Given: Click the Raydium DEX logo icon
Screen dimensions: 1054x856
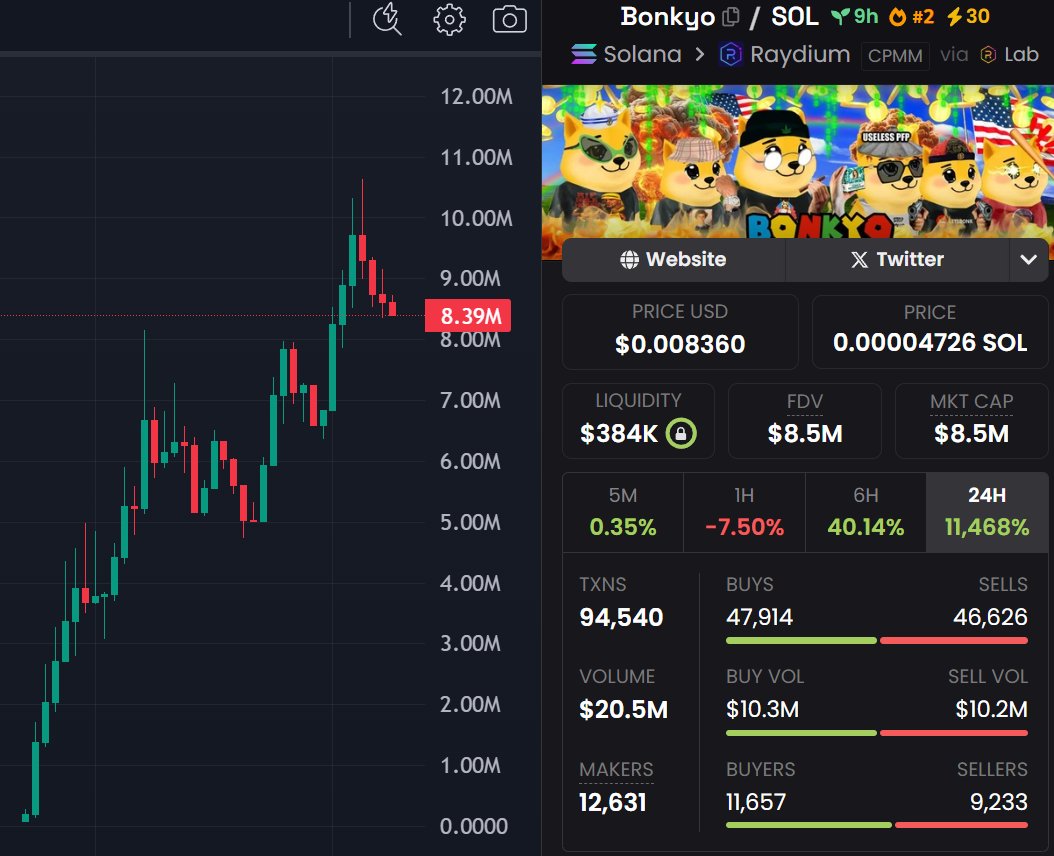Looking at the screenshot, I should (731, 54).
